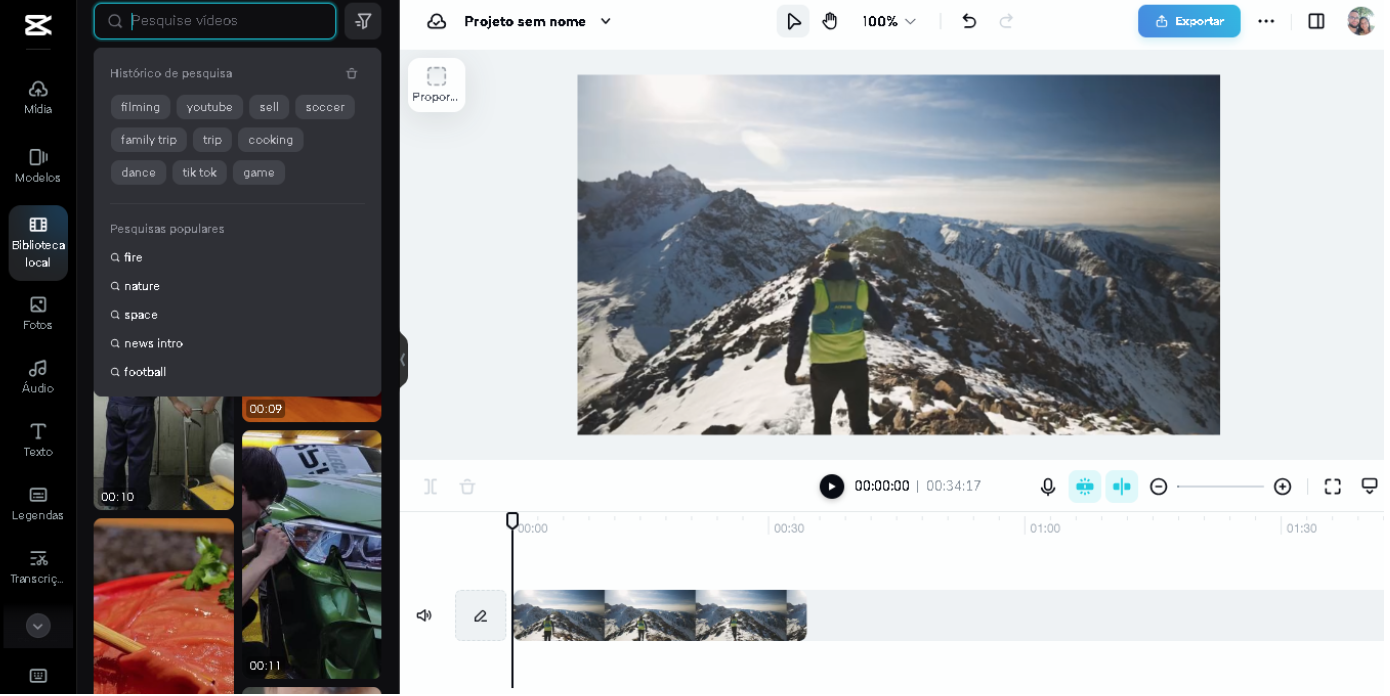Click the cloud save status icon
This screenshot has width=1390, height=696.
pyautogui.click(x=437, y=21)
